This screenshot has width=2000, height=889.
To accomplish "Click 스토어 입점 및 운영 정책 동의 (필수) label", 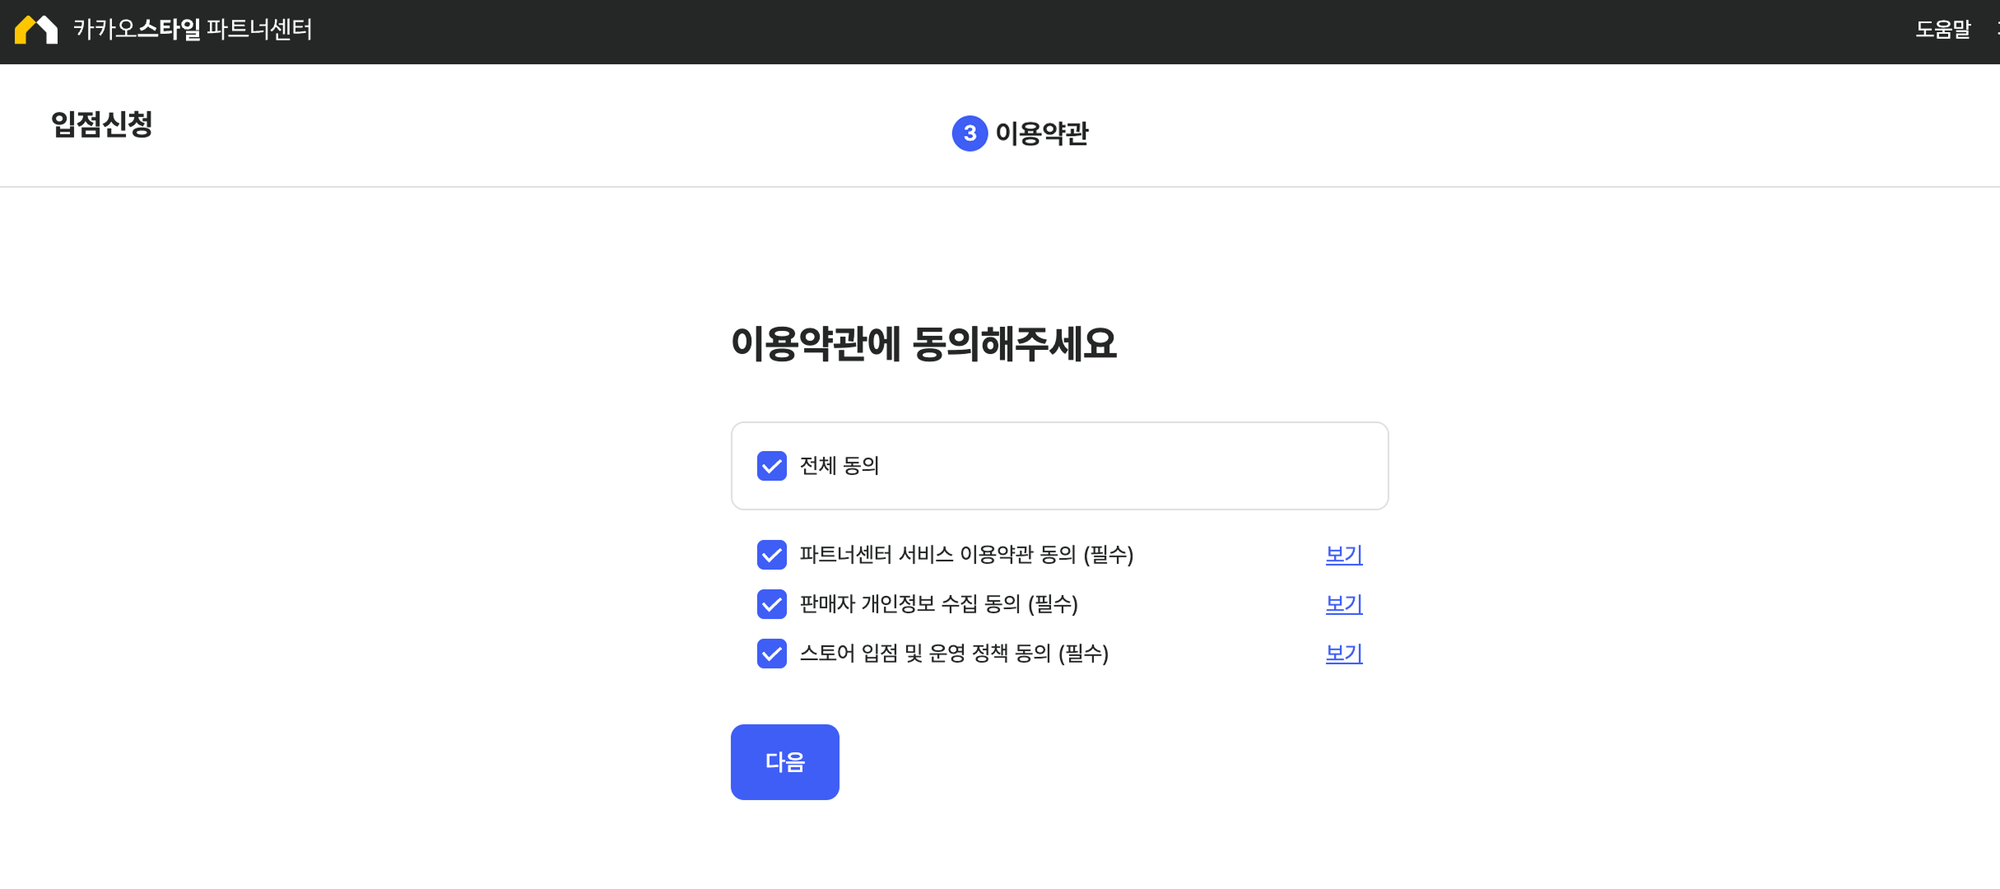I will [954, 654].
